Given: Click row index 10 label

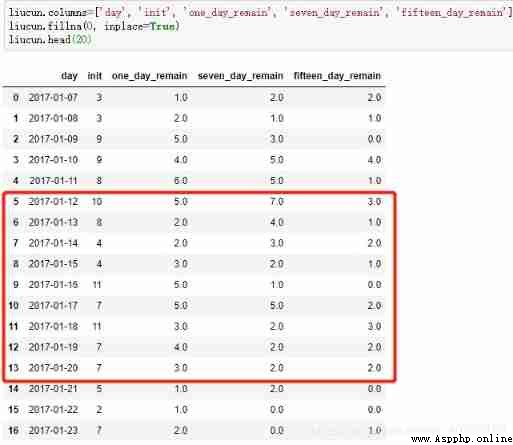Looking at the screenshot, I should tap(13, 306).
